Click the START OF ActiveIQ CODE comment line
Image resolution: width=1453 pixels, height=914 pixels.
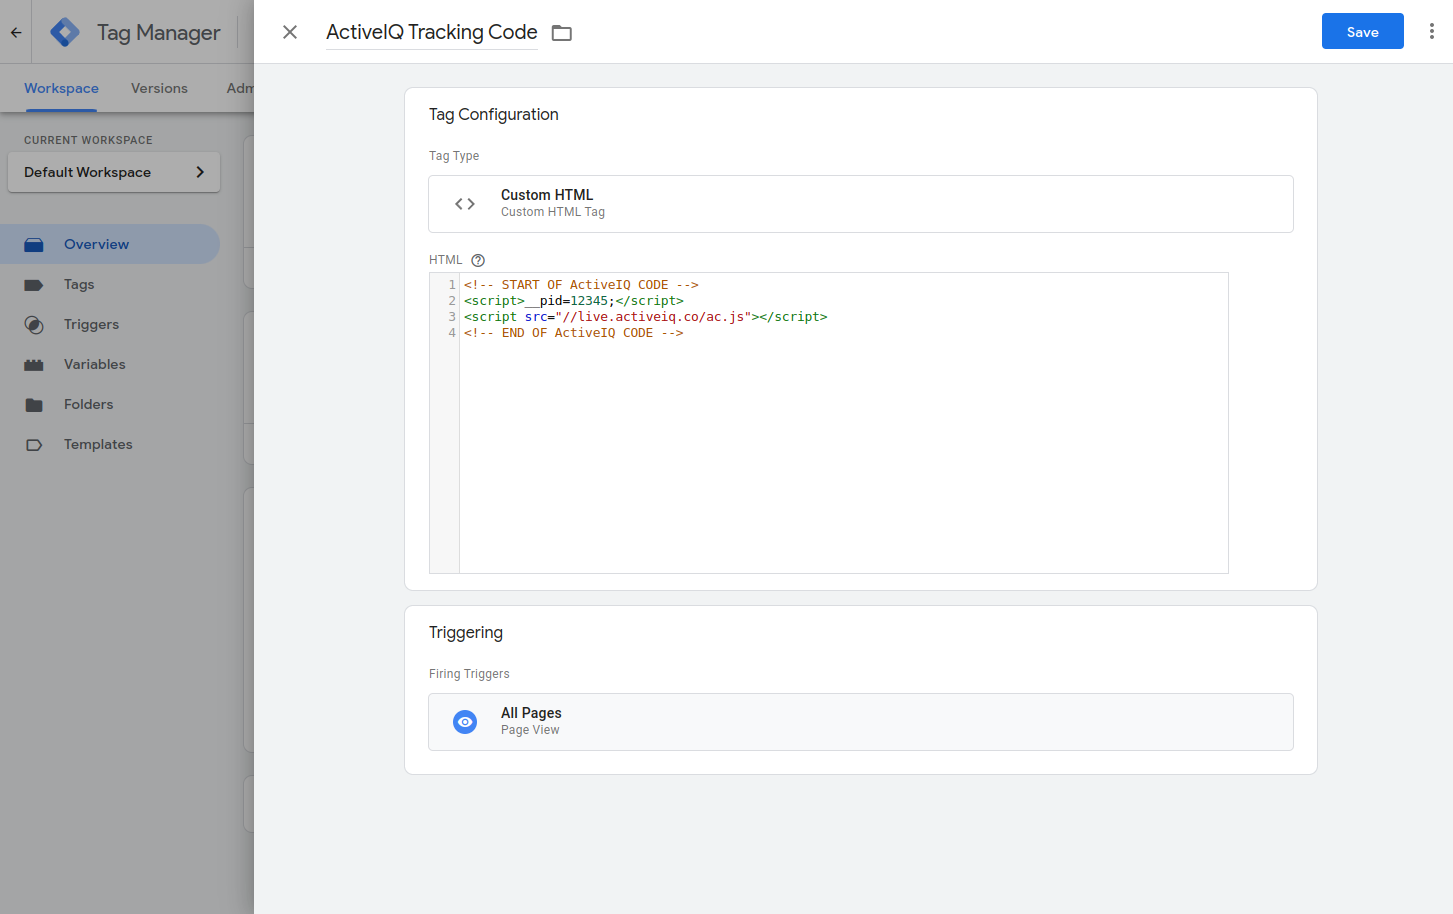click(581, 285)
